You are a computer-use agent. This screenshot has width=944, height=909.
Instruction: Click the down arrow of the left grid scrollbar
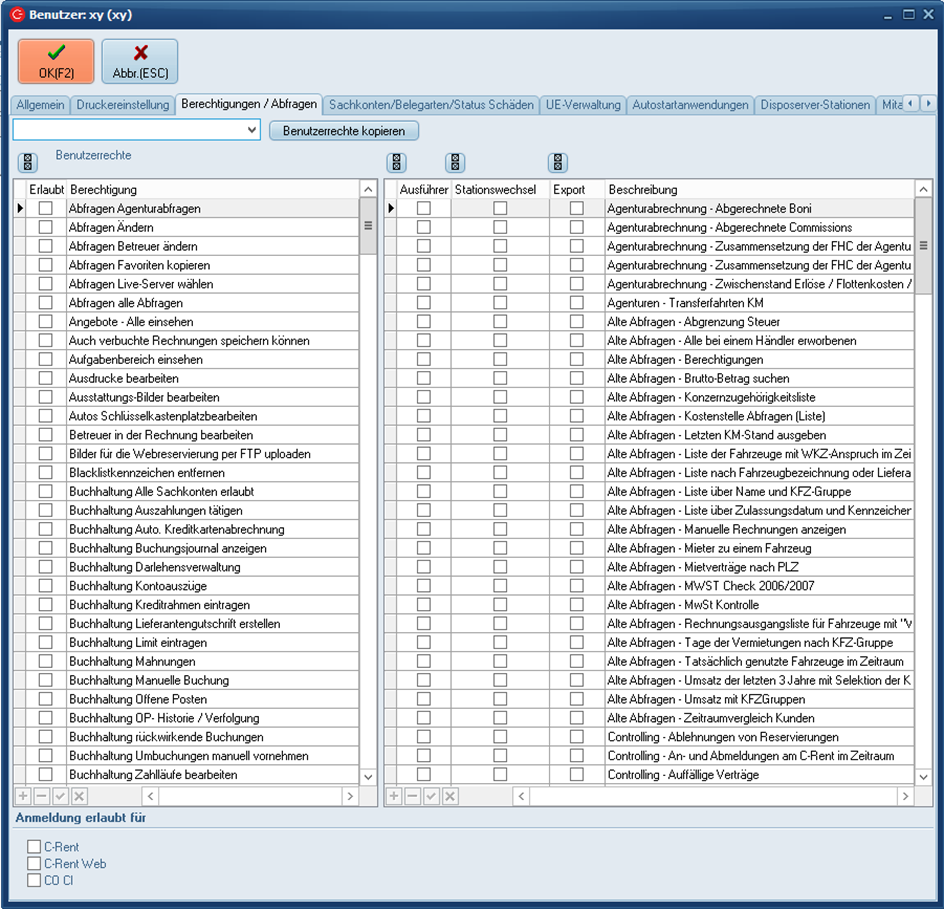pos(367,776)
